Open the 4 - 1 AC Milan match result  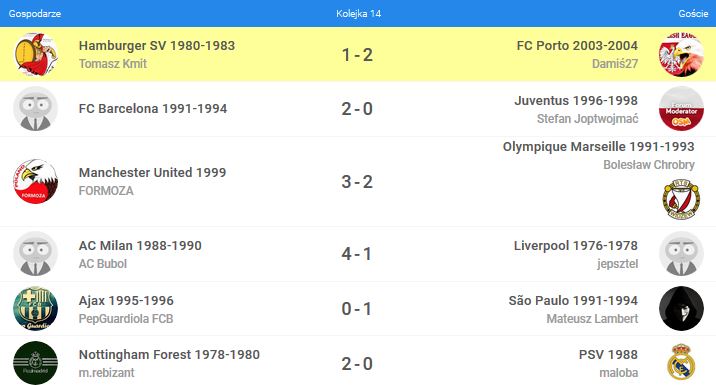click(357, 254)
